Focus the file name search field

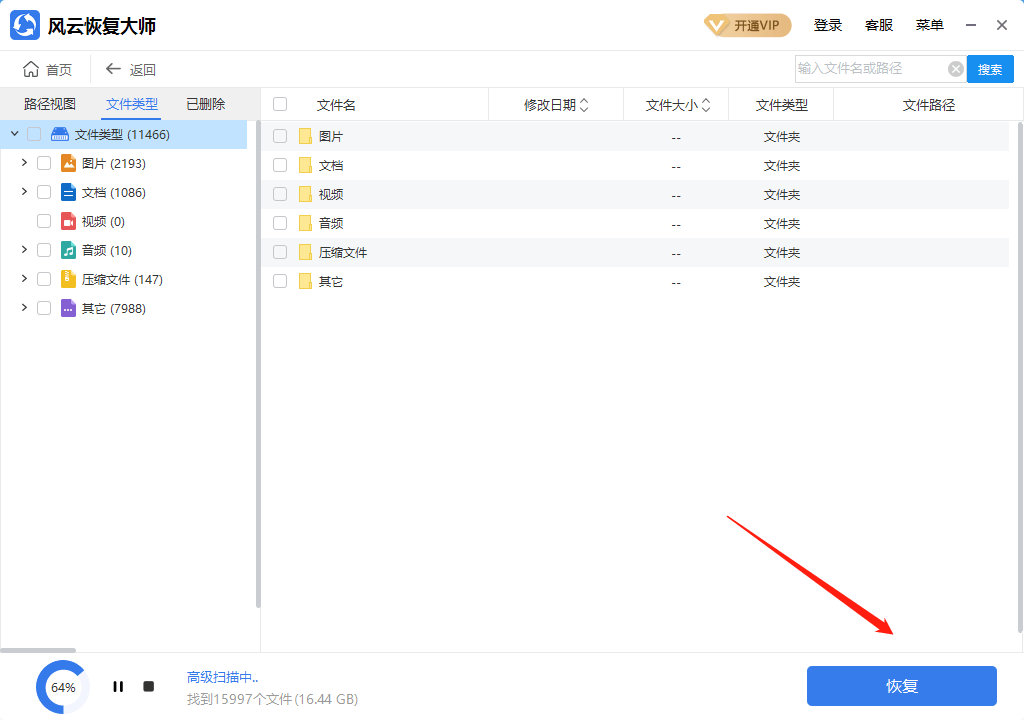(868, 69)
